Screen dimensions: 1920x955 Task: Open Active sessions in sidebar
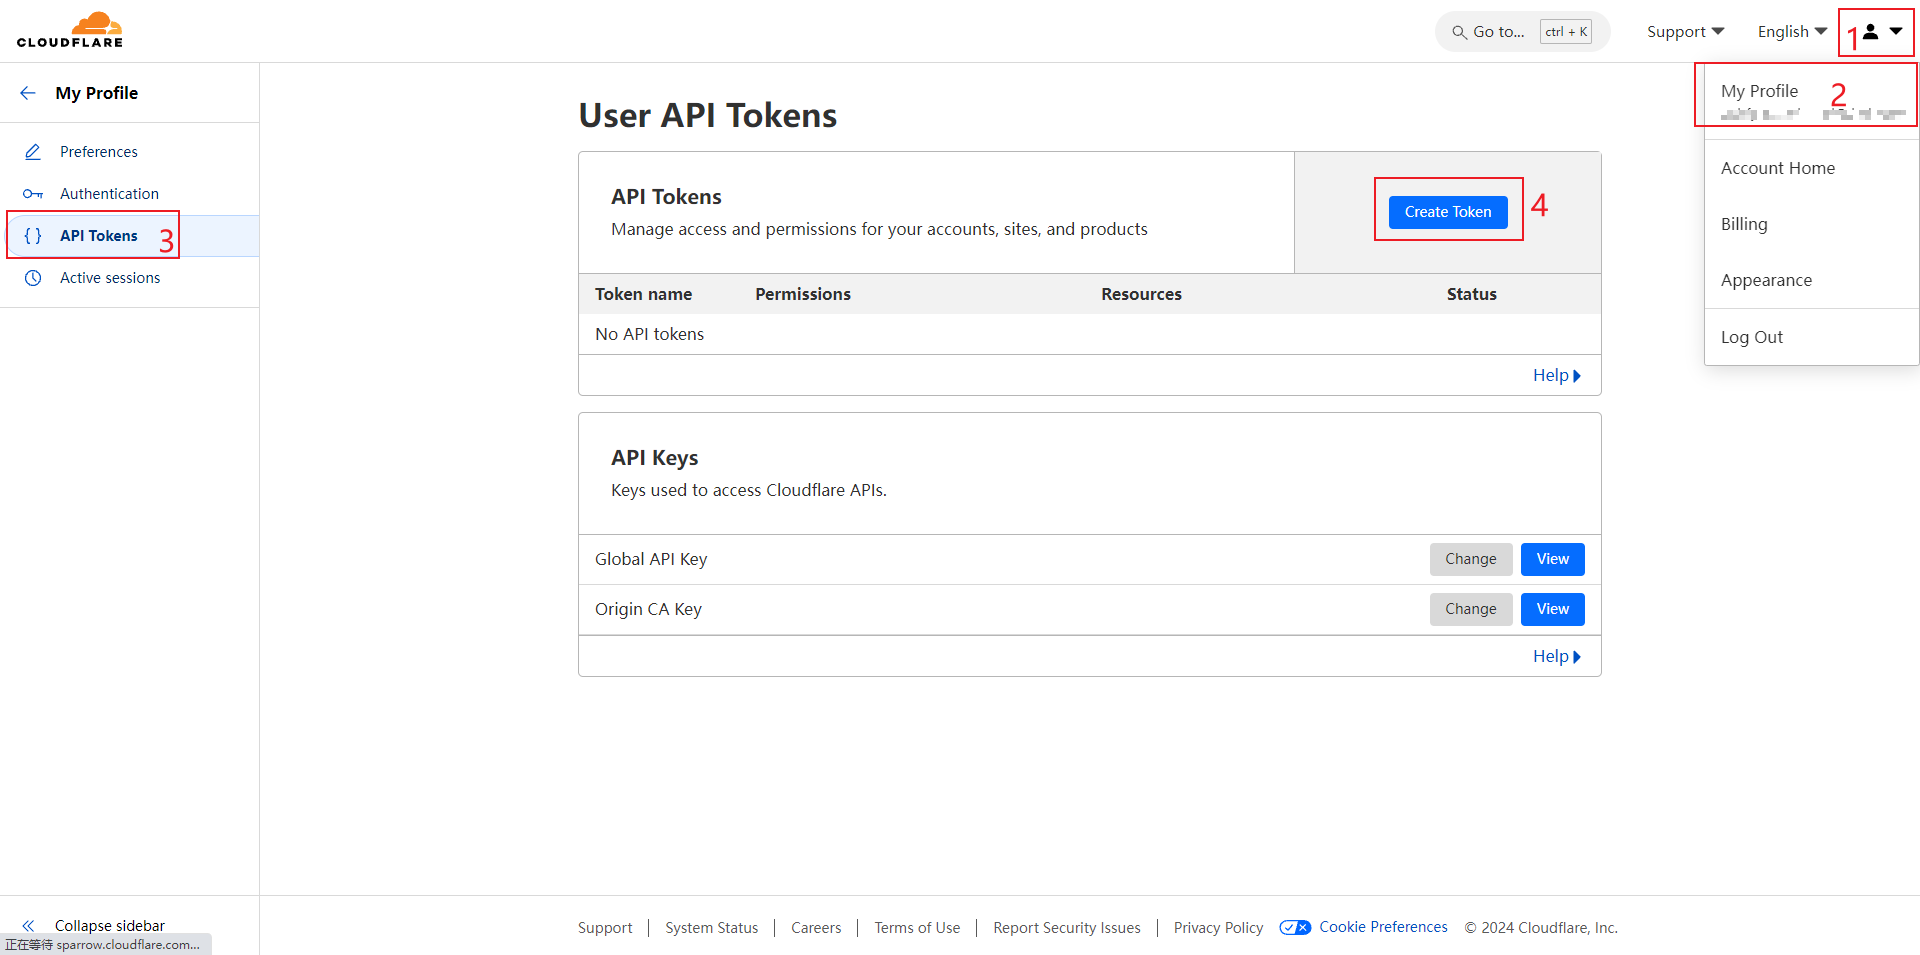pyautogui.click(x=110, y=278)
